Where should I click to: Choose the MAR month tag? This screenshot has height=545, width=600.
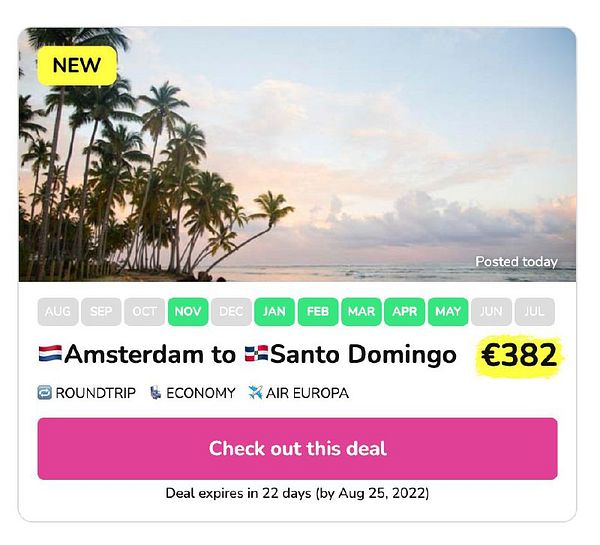pos(361,312)
